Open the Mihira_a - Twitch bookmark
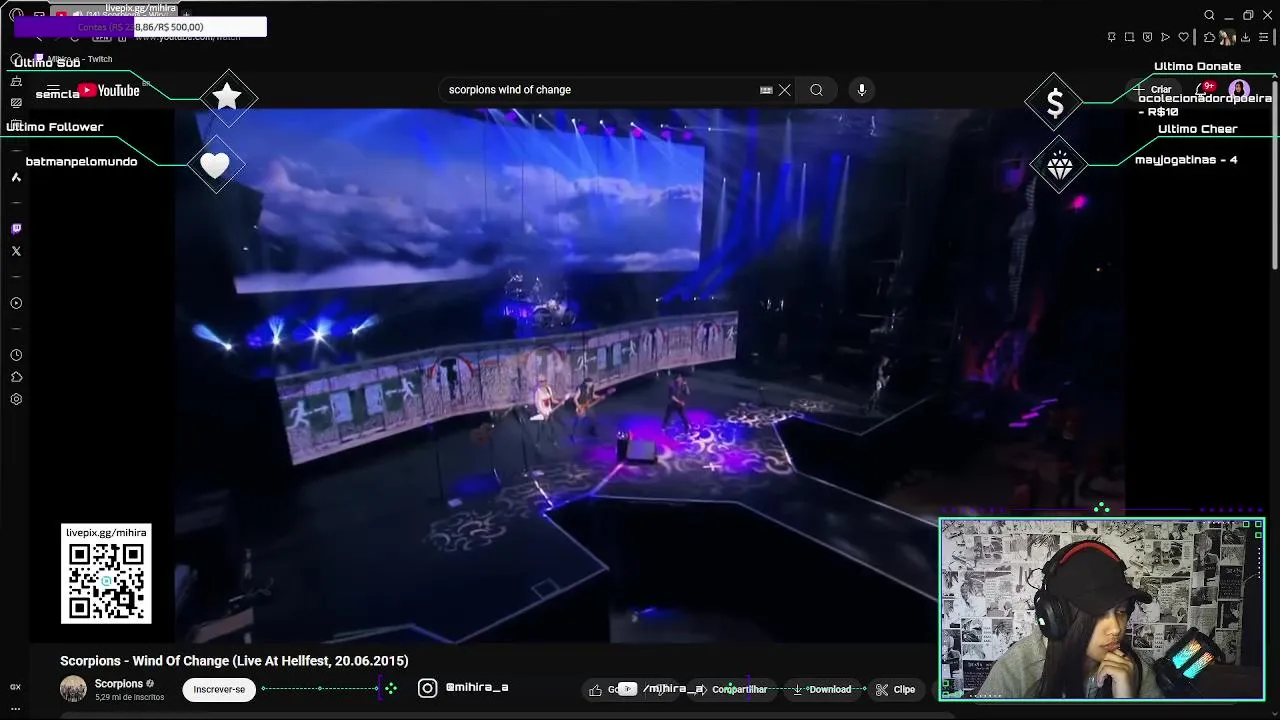The image size is (1280, 720). pos(73,59)
